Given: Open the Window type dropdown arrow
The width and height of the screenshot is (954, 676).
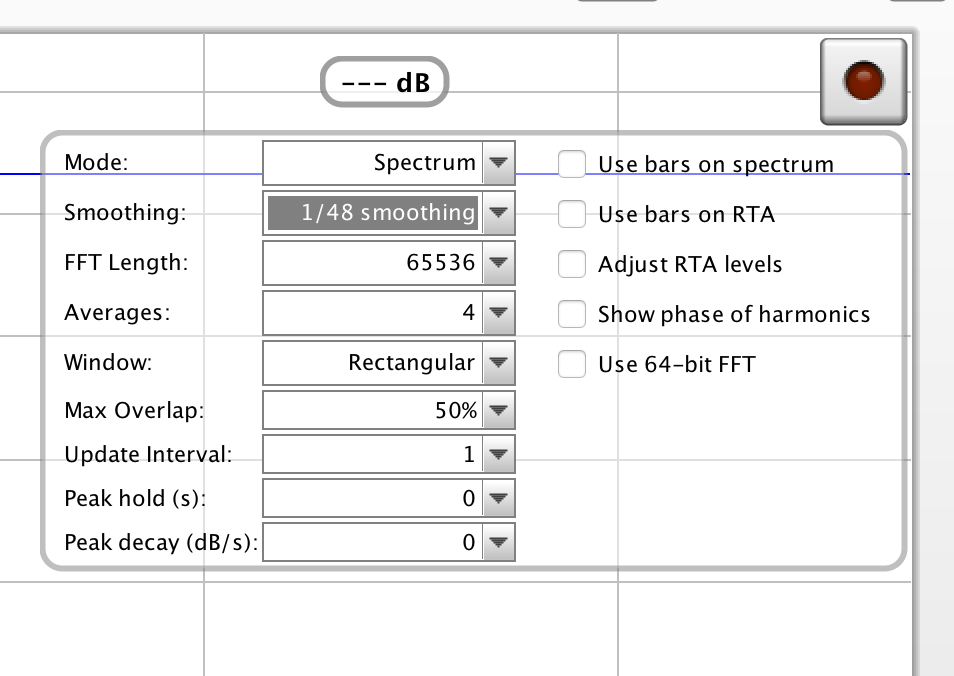Looking at the screenshot, I should [498, 363].
